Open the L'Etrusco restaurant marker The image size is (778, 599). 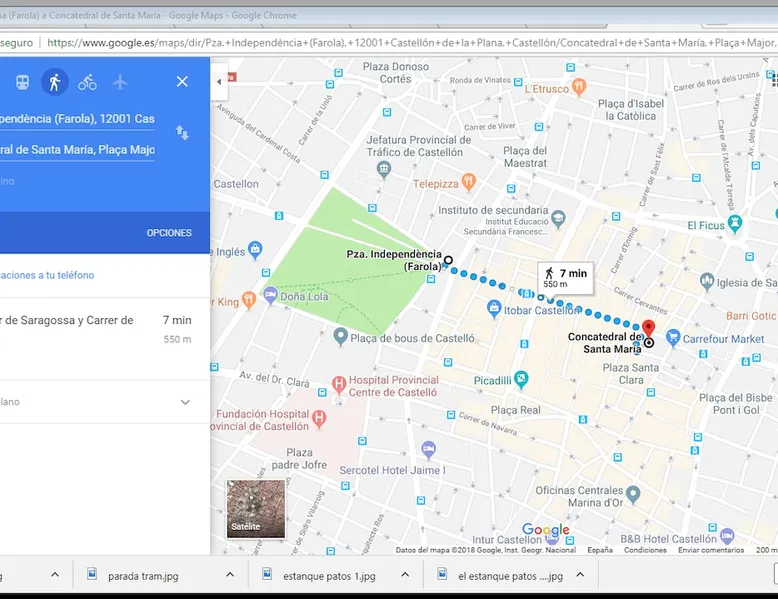pos(579,87)
